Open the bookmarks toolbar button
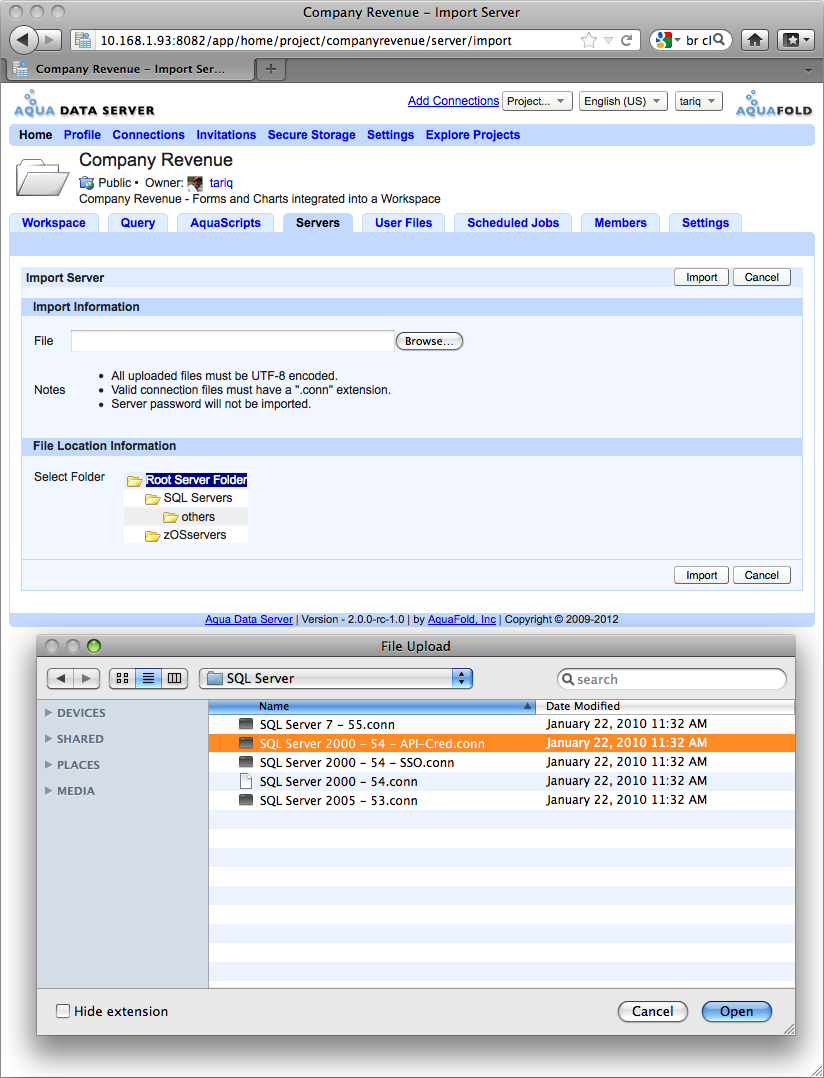Screen dimensions: 824x1078 point(795,40)
